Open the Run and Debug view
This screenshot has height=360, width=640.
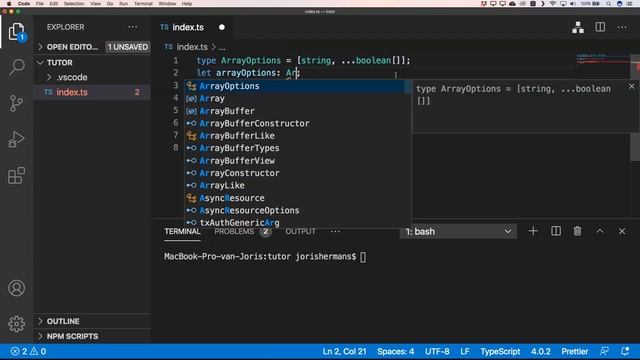[x=16, y=140]
